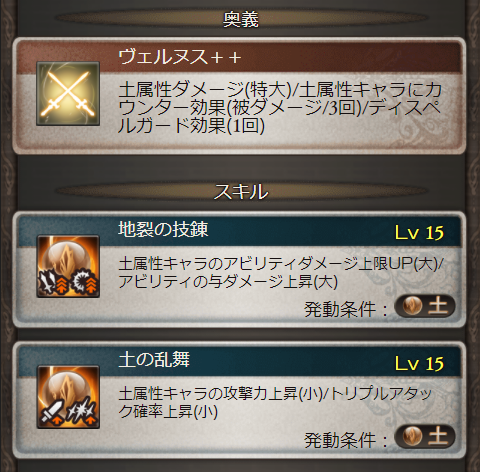Click the 地裂の技錬 ability damage description
The width and height of the screenshot is (480, 472).
click(281, 273)
